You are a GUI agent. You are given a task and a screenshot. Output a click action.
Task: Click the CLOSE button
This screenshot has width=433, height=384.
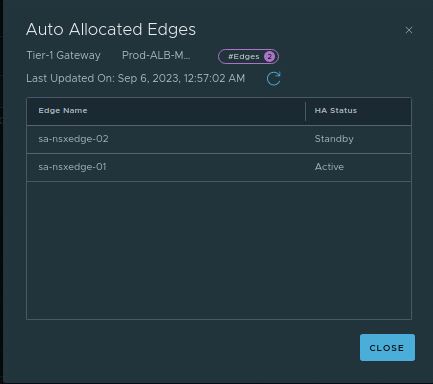coord(387,348)
